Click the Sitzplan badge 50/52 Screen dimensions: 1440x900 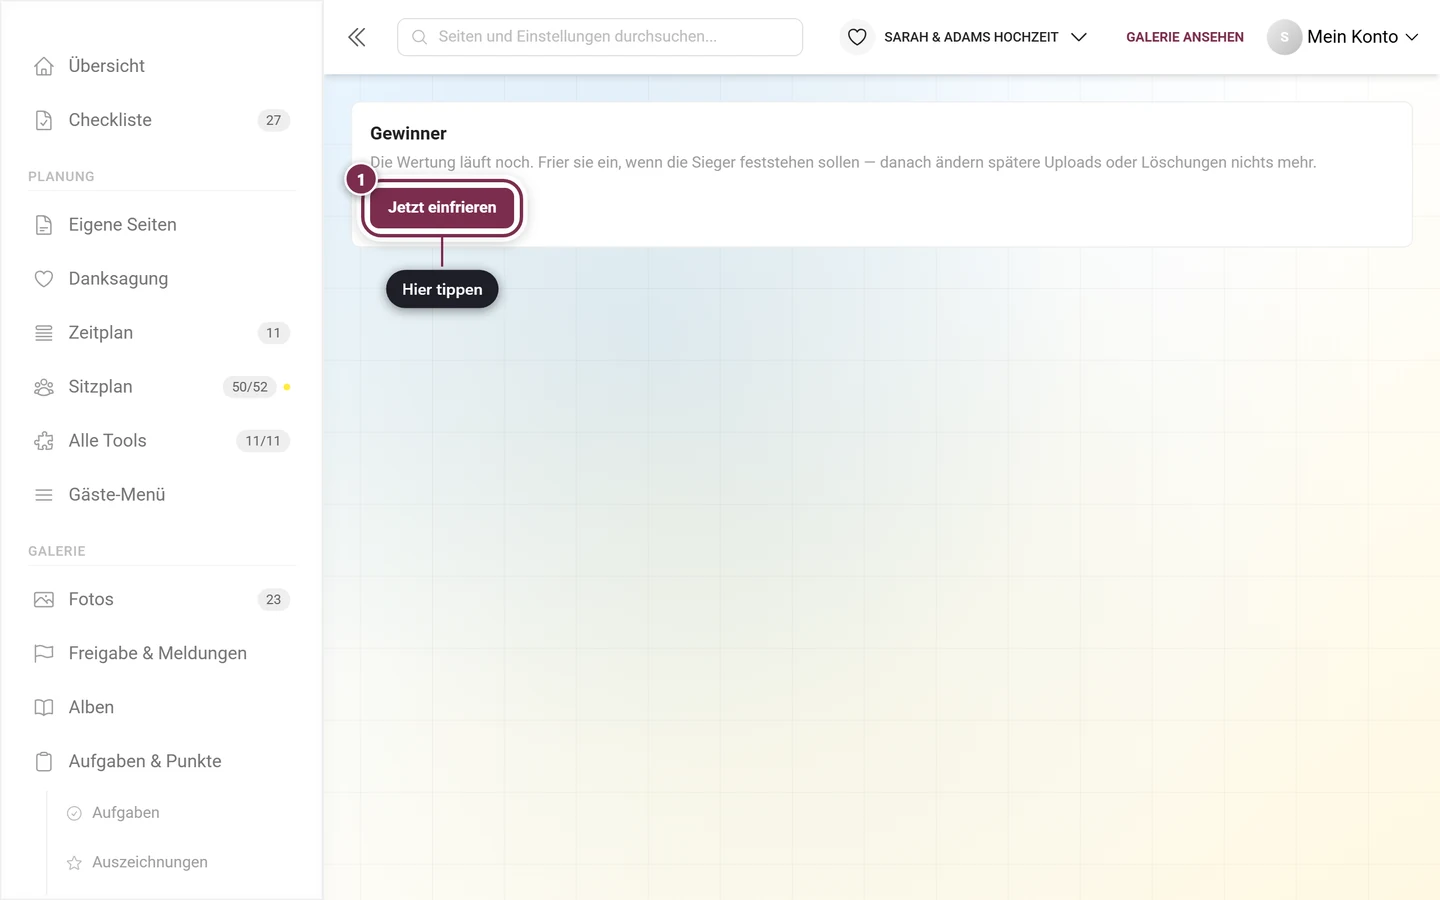[250, 387]
